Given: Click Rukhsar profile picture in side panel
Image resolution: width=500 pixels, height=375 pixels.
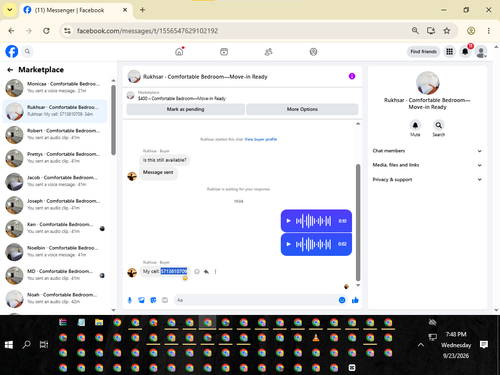Looking at the screenshot, I should (x=428, y=83).
